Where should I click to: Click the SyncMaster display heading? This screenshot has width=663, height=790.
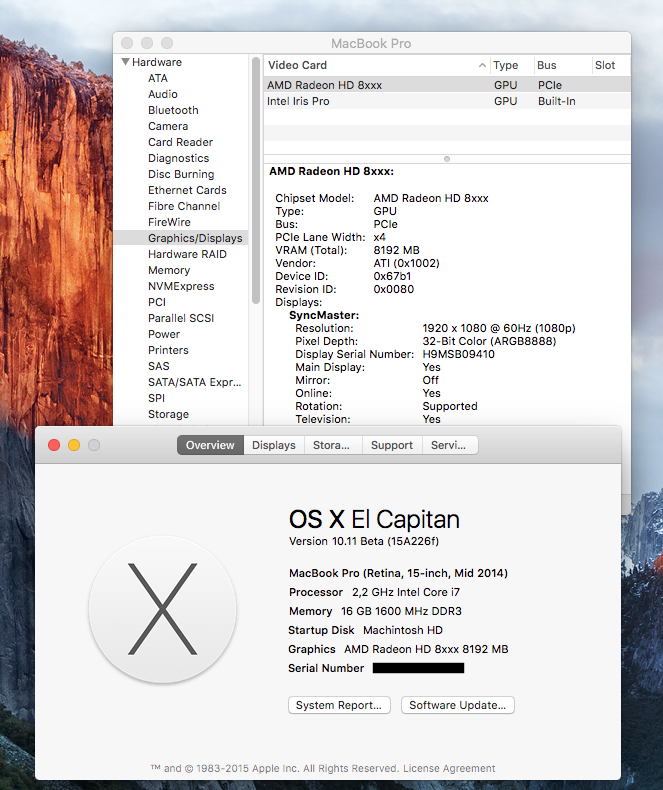click(x=324, y=315)
